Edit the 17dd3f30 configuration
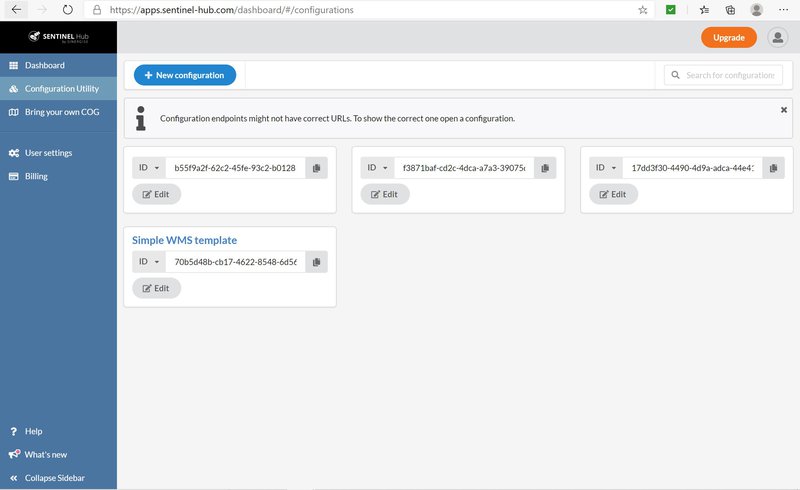The height and width of the screenshot is (490, 800). coord(613,194)
